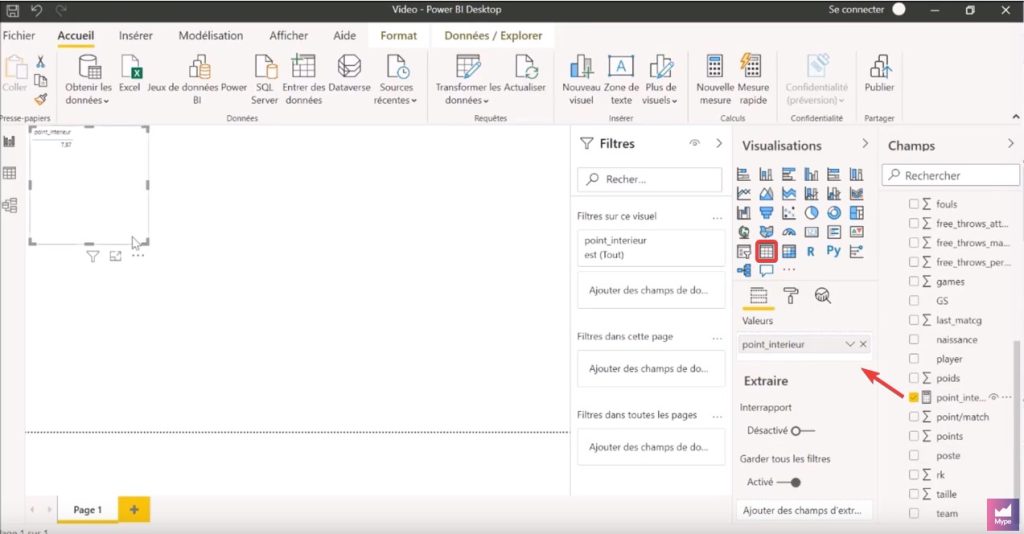This screenshot has height=534, width=1024.
Task: Pick the KPI visualization icon
Action: tap(856, 232)
